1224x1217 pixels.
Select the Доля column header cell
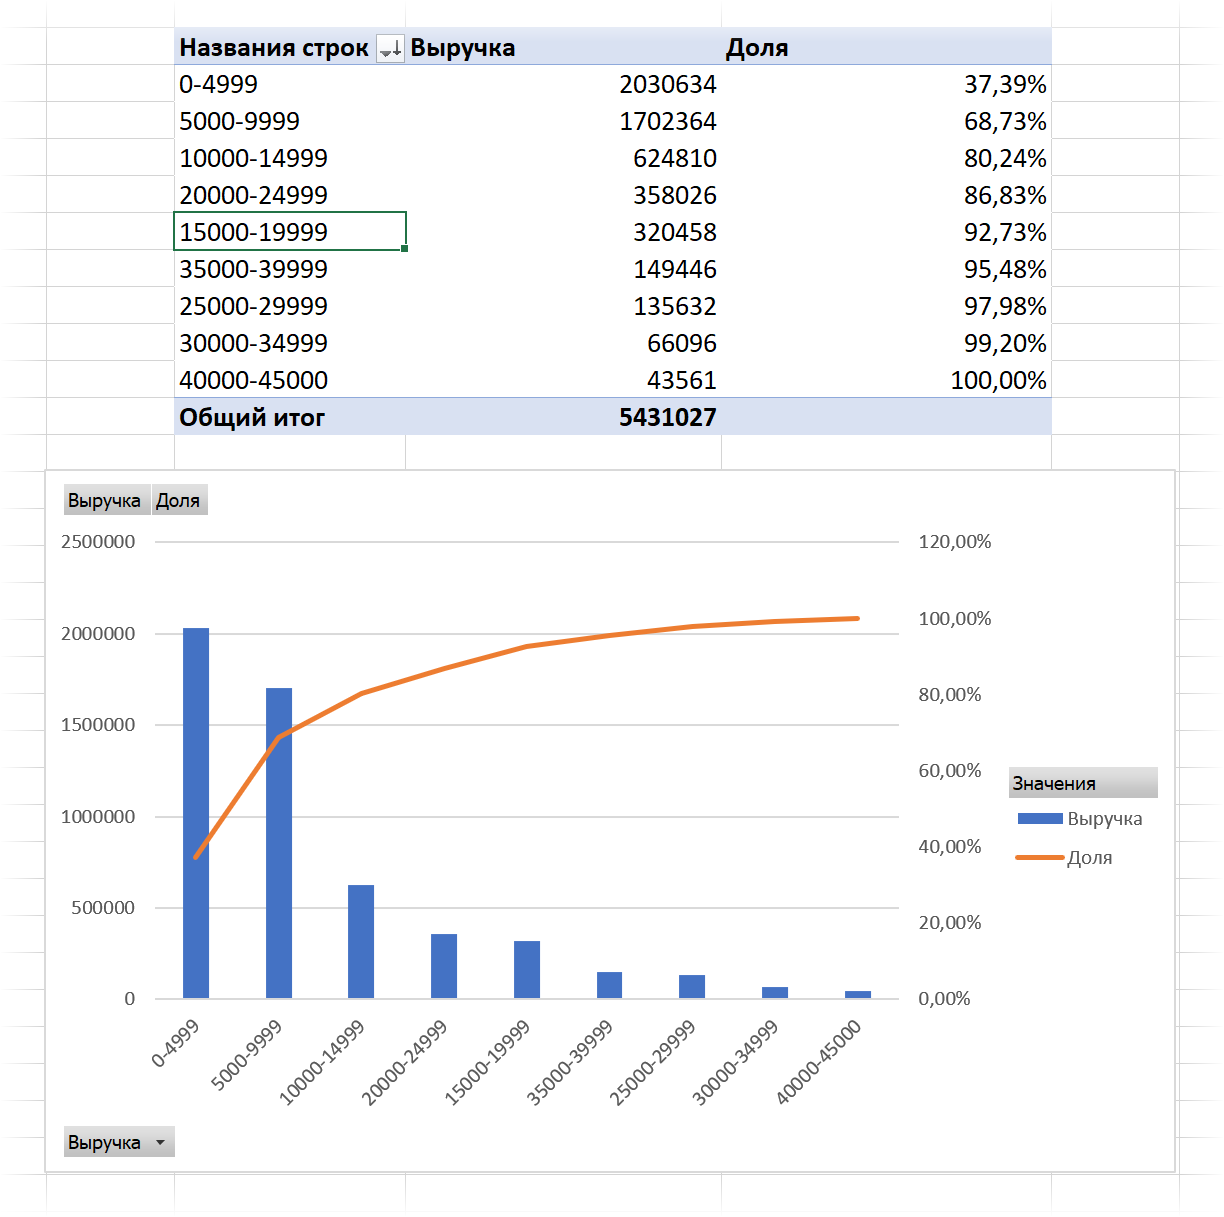[886, 48]
